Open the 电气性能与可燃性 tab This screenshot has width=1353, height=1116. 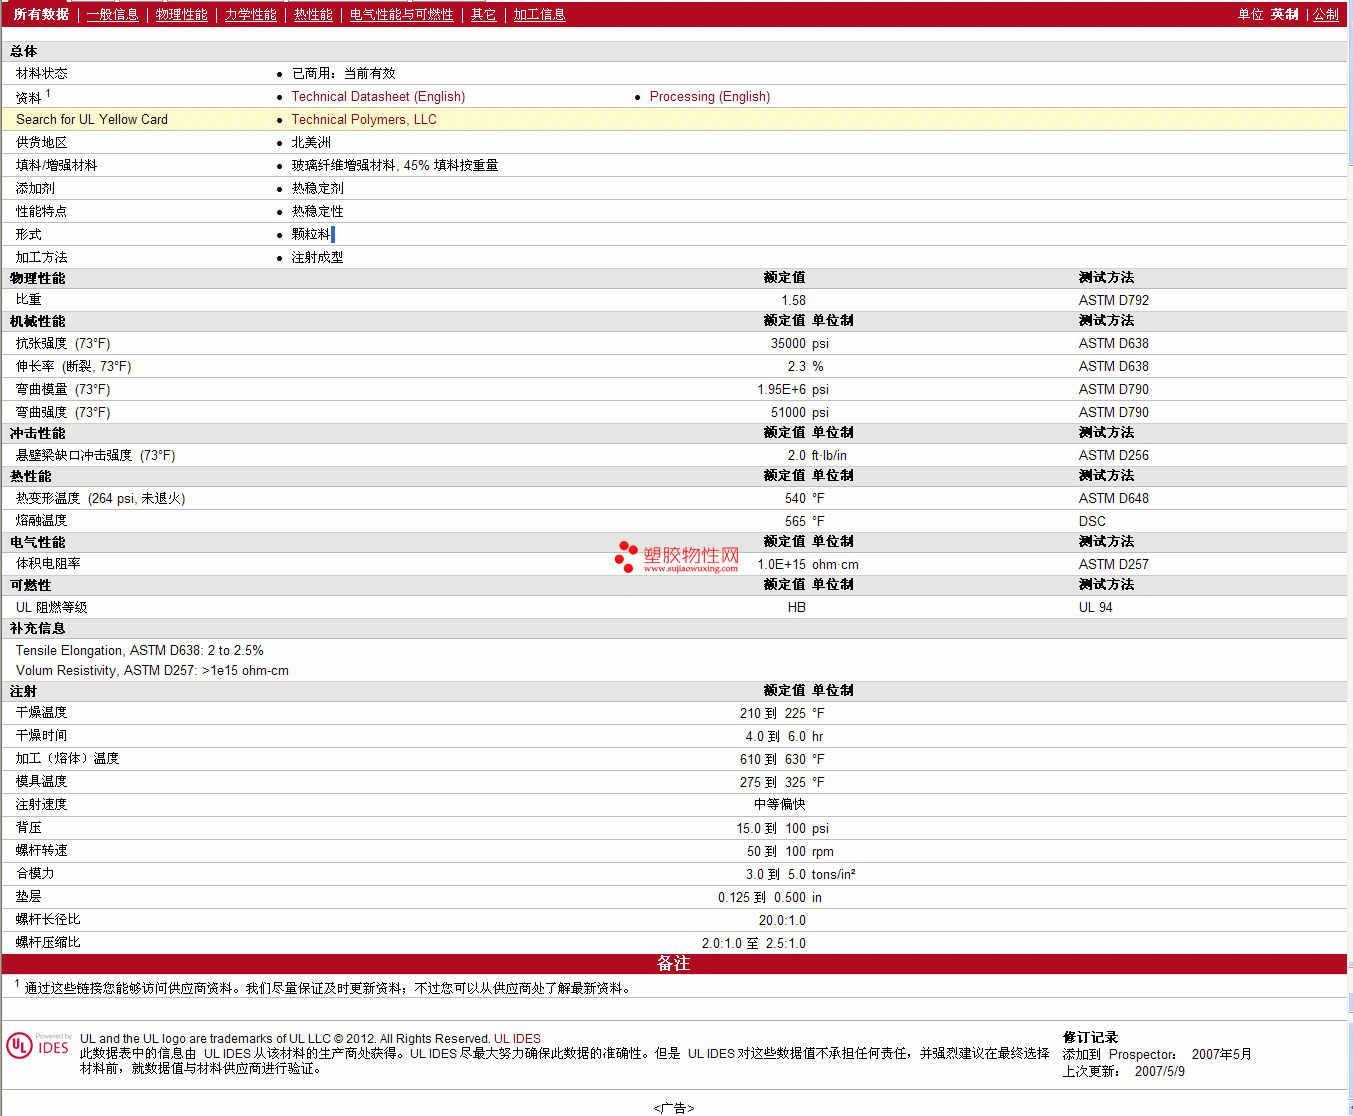(x=401, y=14)
